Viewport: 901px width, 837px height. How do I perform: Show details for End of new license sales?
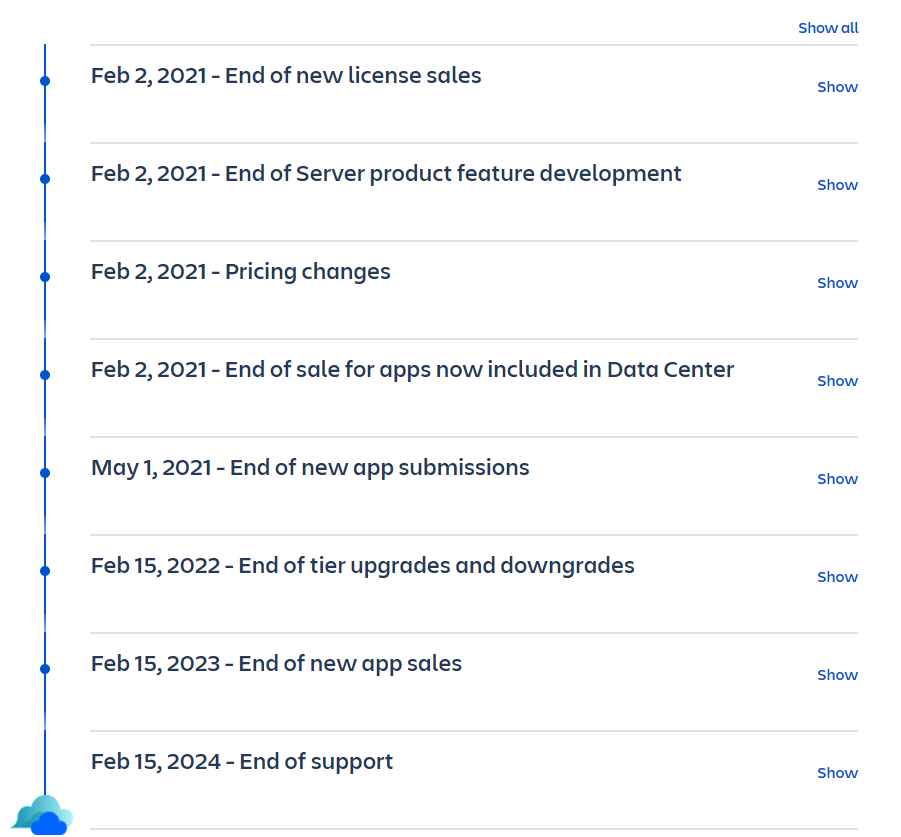[x=837, y=87]
